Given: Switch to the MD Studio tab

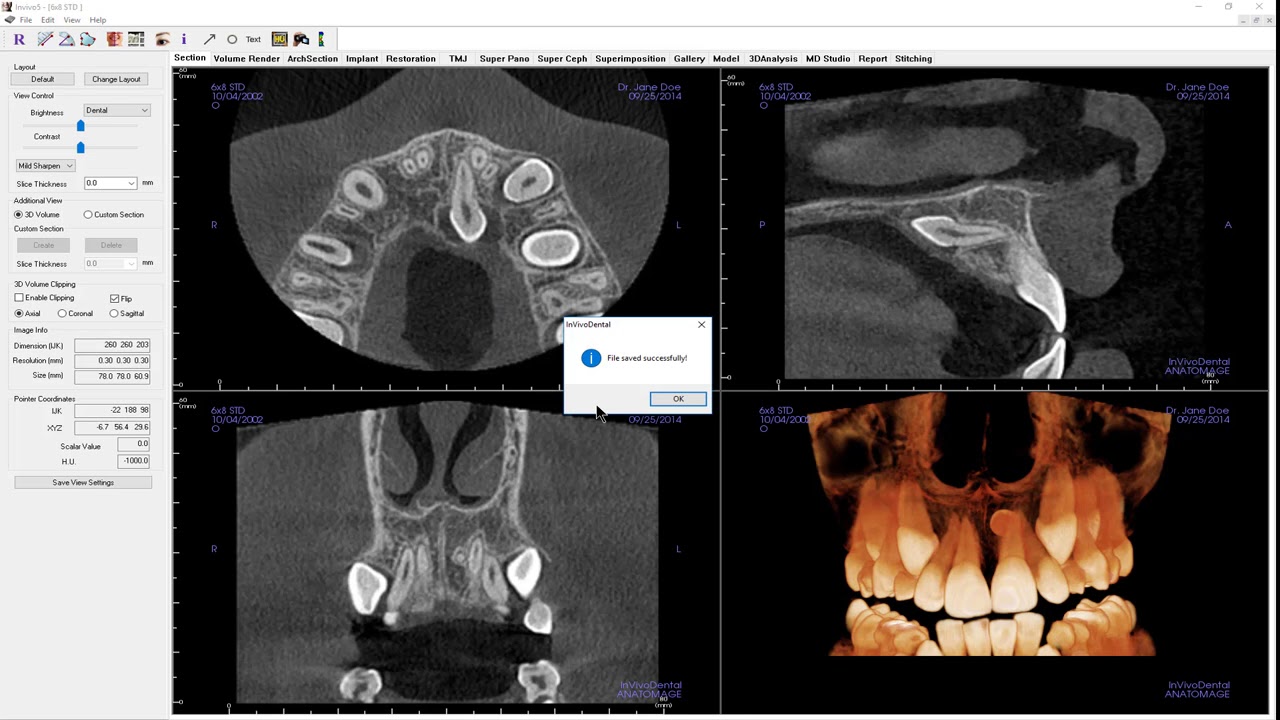Looking at the screenshot, I should (828, 59).
